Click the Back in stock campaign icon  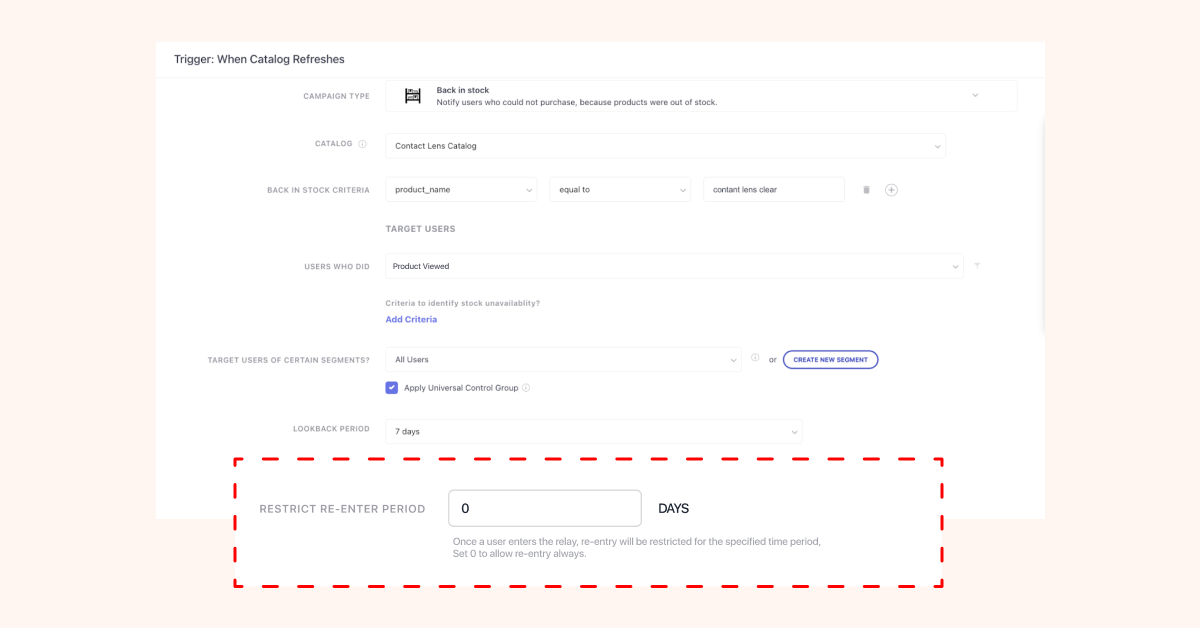click(x=412, y=96)
